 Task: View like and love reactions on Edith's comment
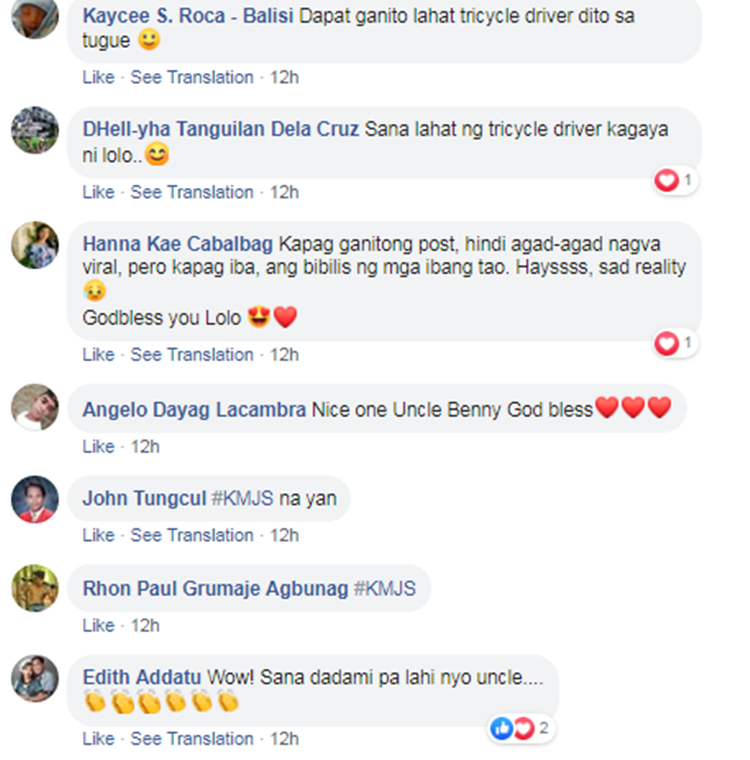click(520, 728)
